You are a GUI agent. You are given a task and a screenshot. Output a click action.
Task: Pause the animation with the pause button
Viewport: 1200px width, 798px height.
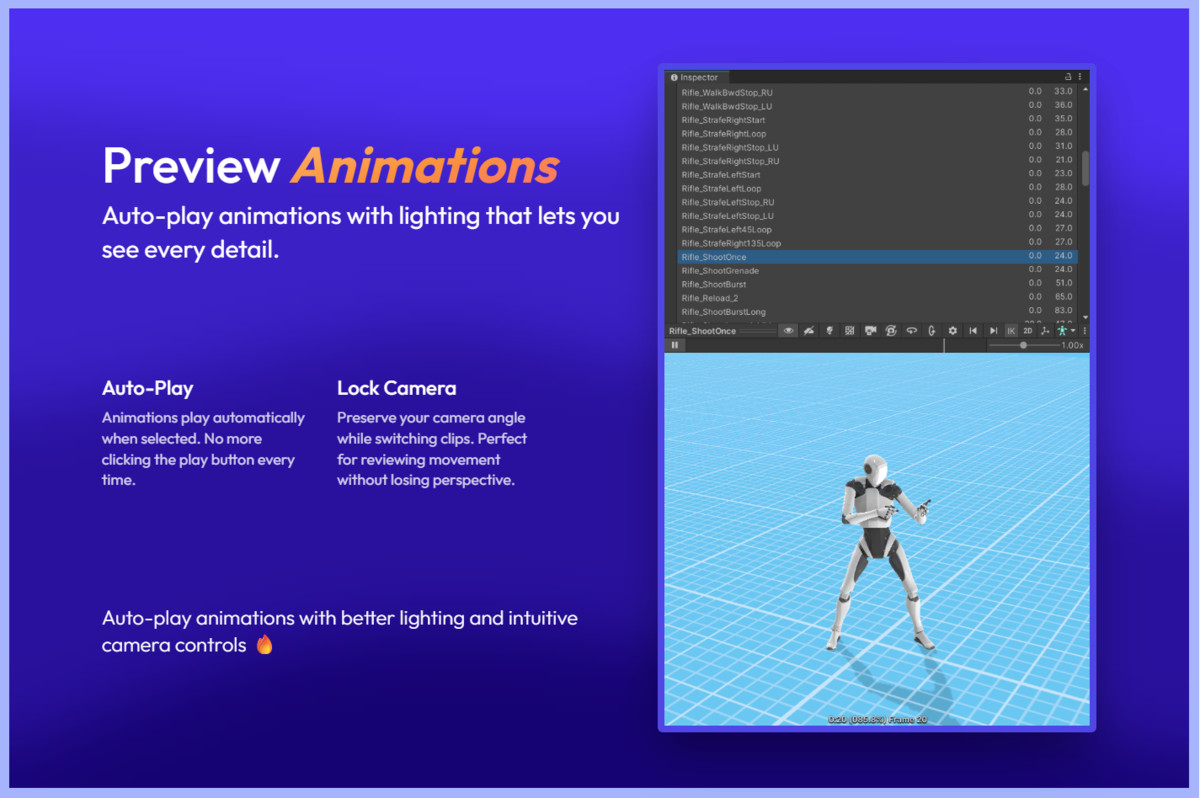pyautogui.click(x=674, y=344)
